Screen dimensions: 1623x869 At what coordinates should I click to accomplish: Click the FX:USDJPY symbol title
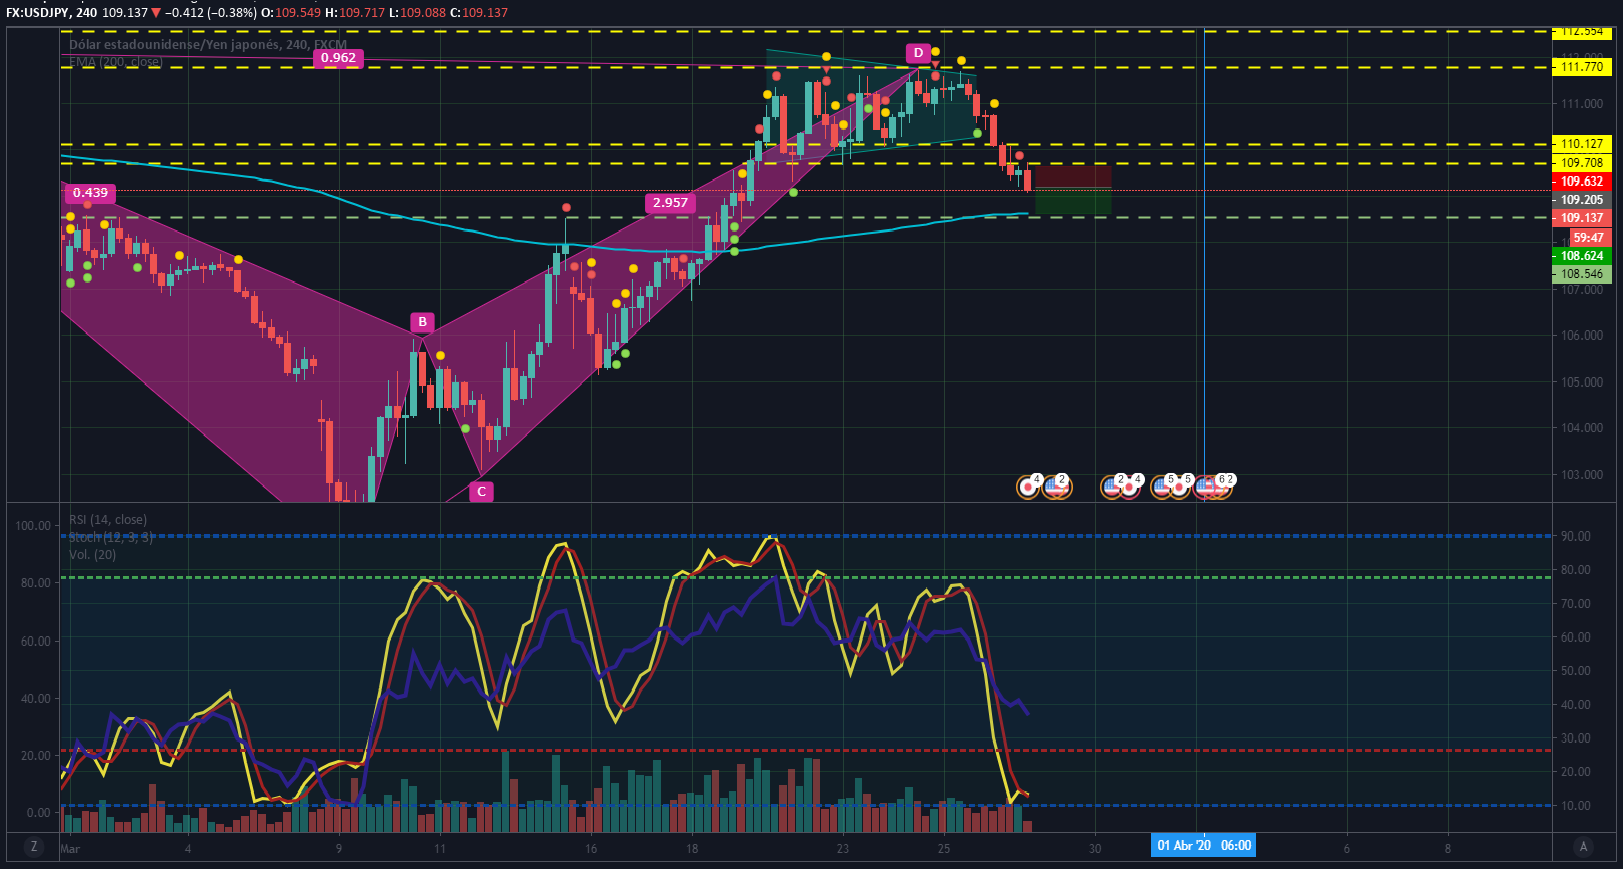tap(35, 13)
